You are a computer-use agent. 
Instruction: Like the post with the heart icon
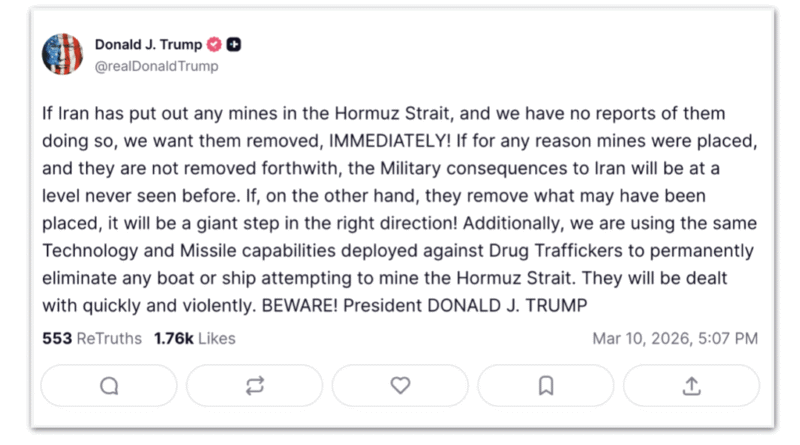pyautogui.click(x=400, y=385)
